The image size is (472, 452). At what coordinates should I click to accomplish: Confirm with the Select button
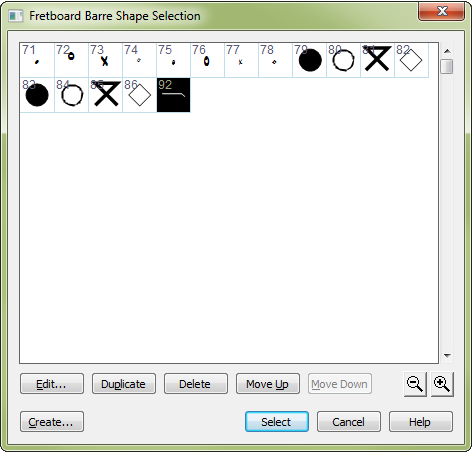[x=277, y=422]
